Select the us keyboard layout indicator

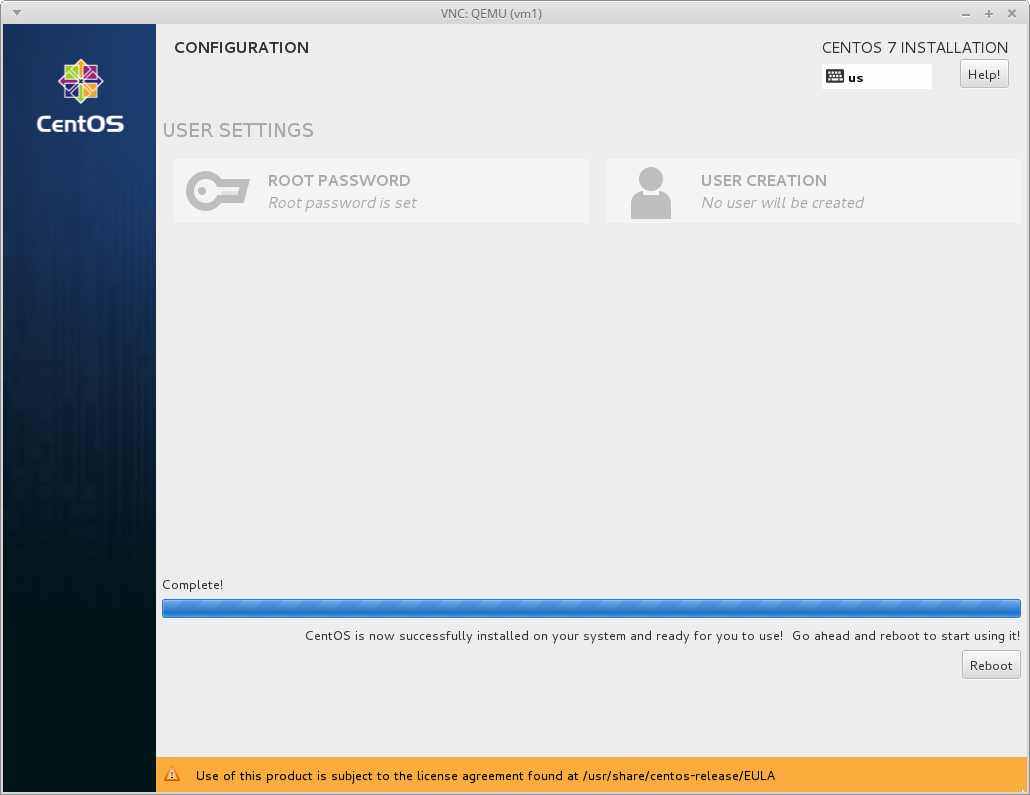(876, 77)
